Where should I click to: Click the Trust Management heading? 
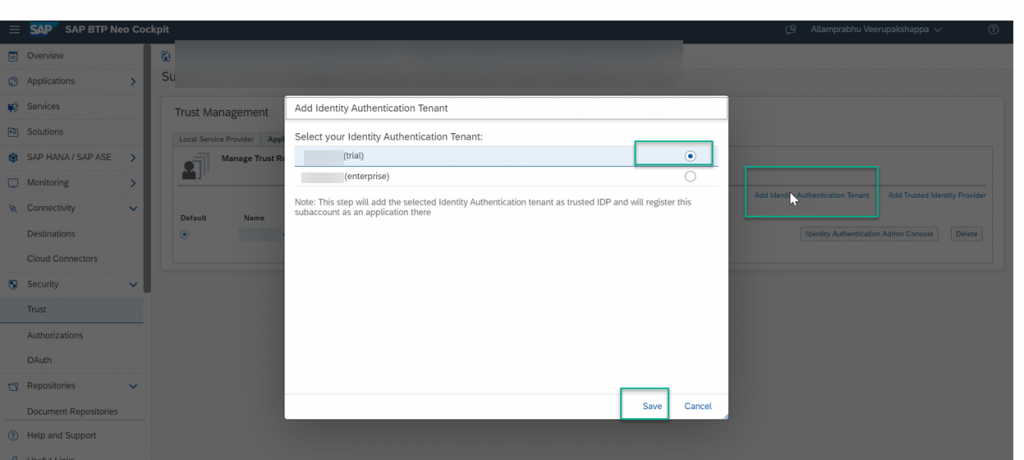[221, 112]
